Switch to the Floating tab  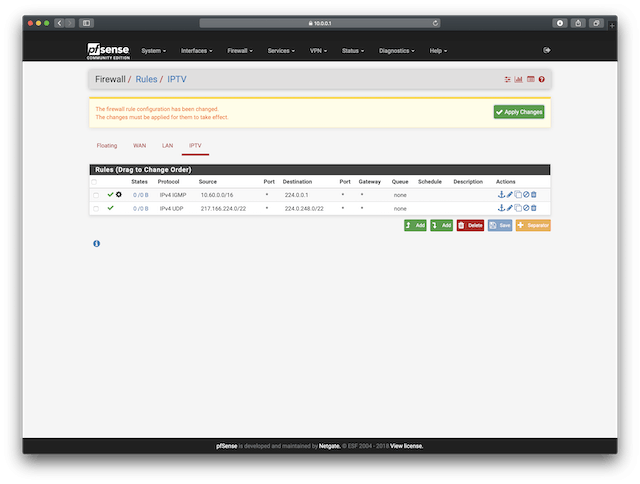pyautogui.click(x=107, y=146)
